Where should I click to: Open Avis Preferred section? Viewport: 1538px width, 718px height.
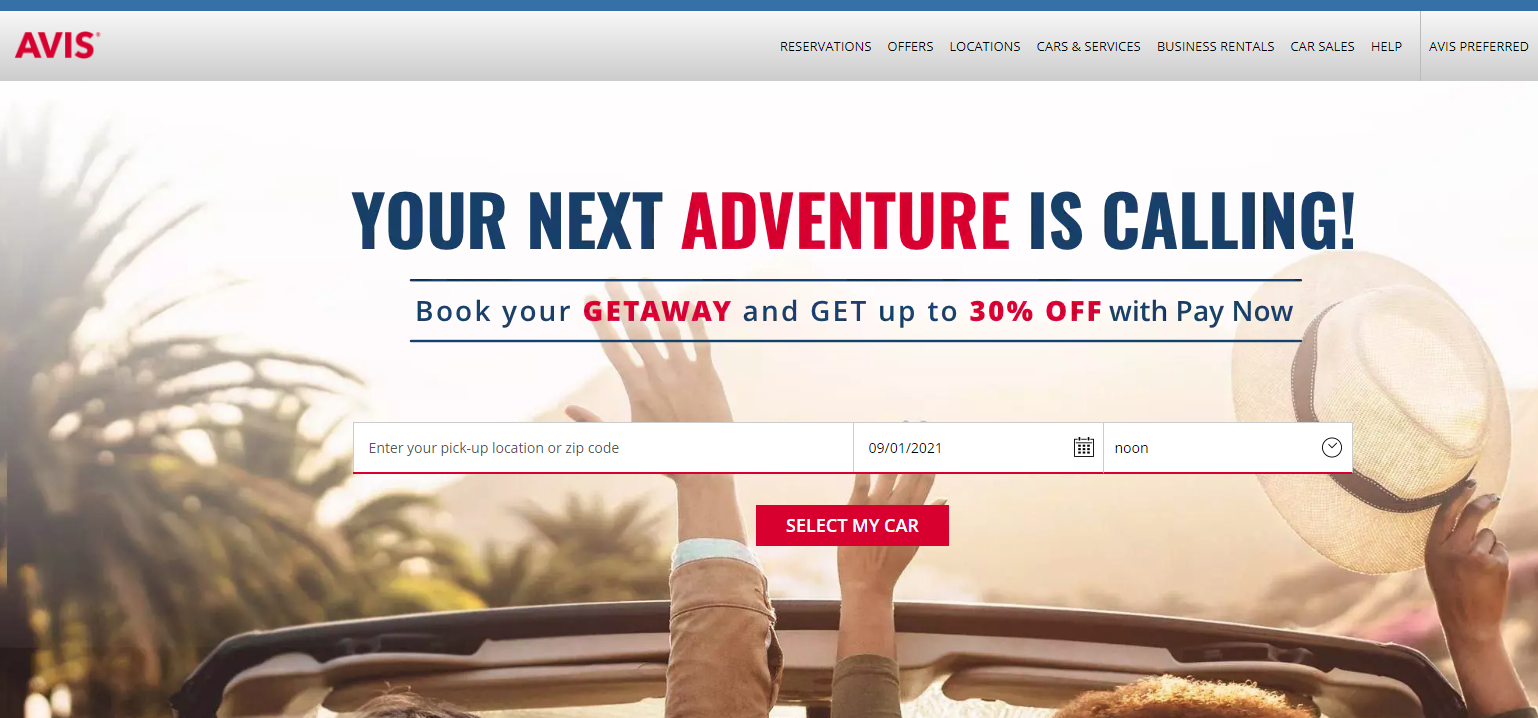pyautogui.click(x=1478, y=46)
